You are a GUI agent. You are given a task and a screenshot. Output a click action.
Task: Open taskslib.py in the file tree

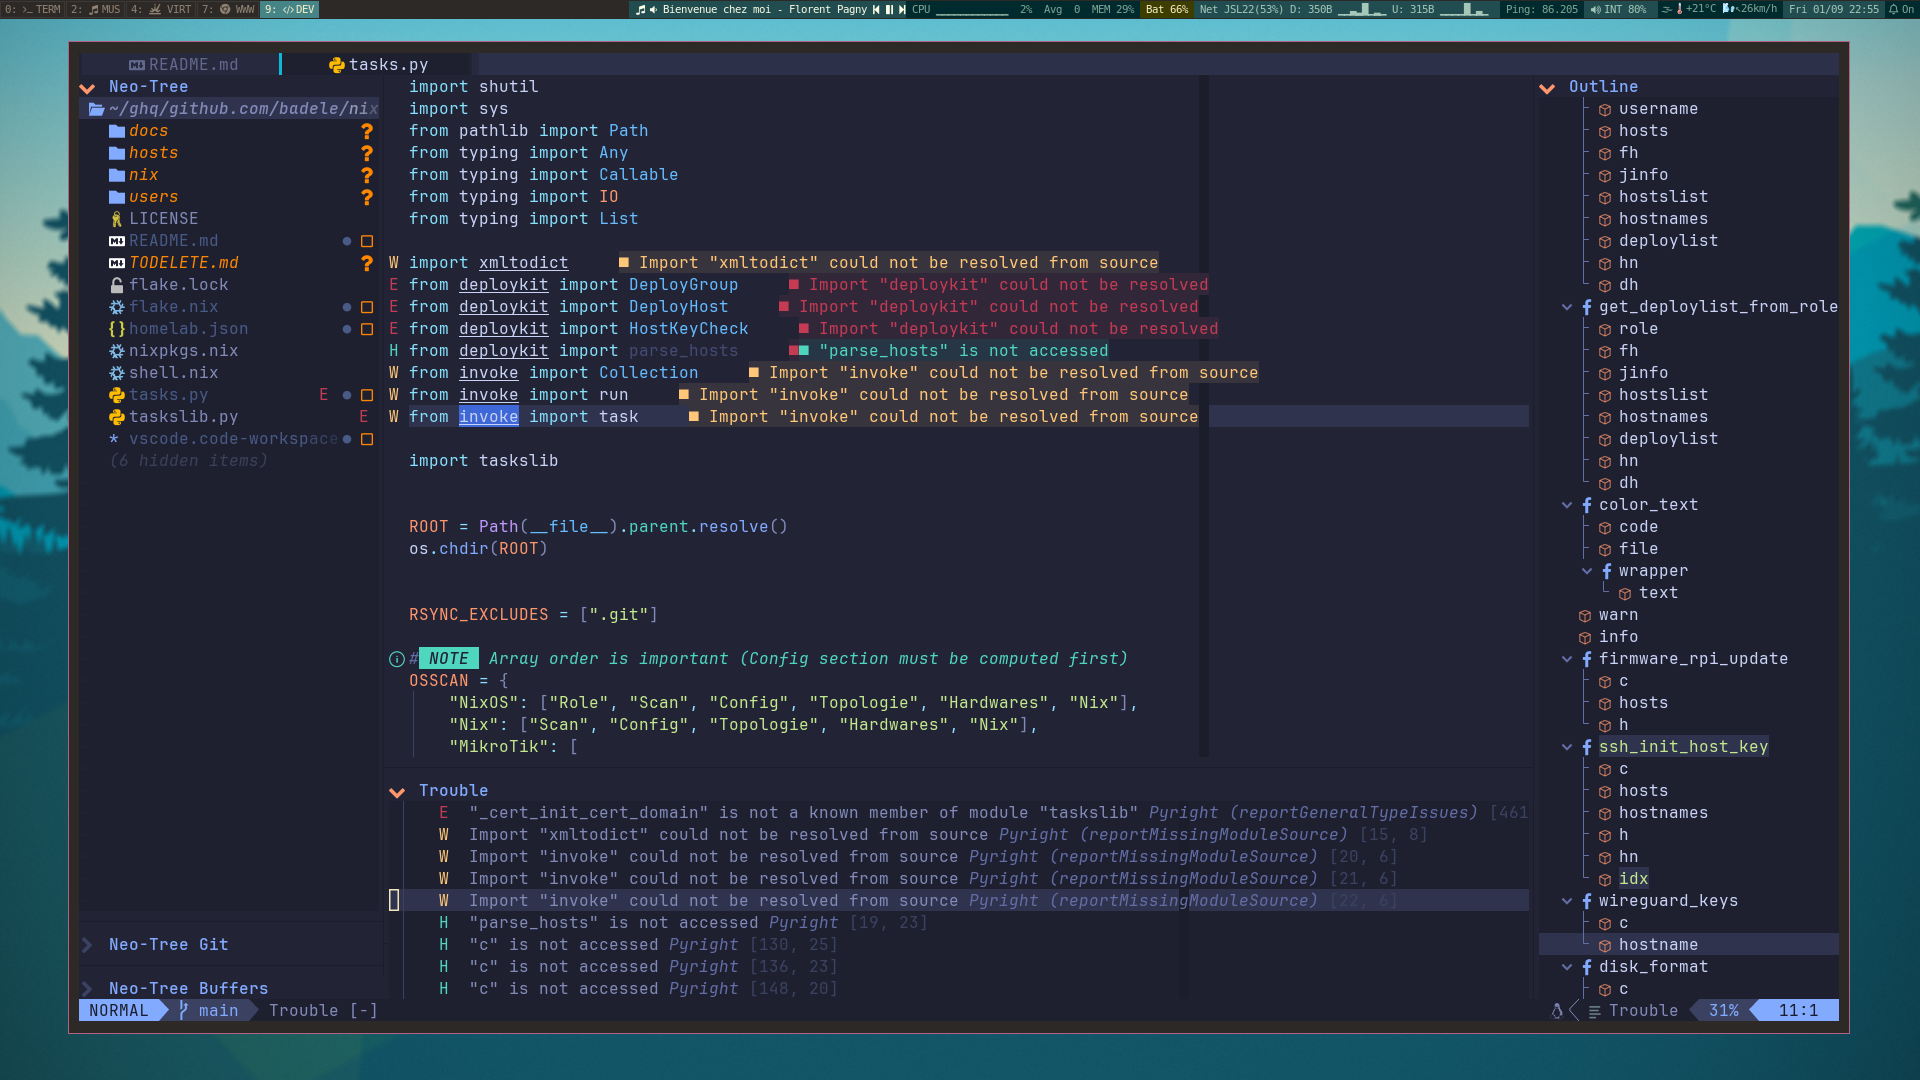pos(183,417)
